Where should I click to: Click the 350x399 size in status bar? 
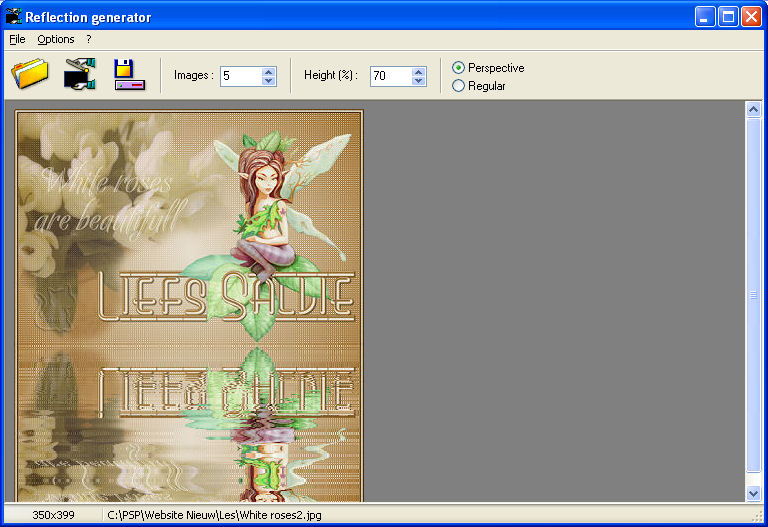[x=53, y=515]
